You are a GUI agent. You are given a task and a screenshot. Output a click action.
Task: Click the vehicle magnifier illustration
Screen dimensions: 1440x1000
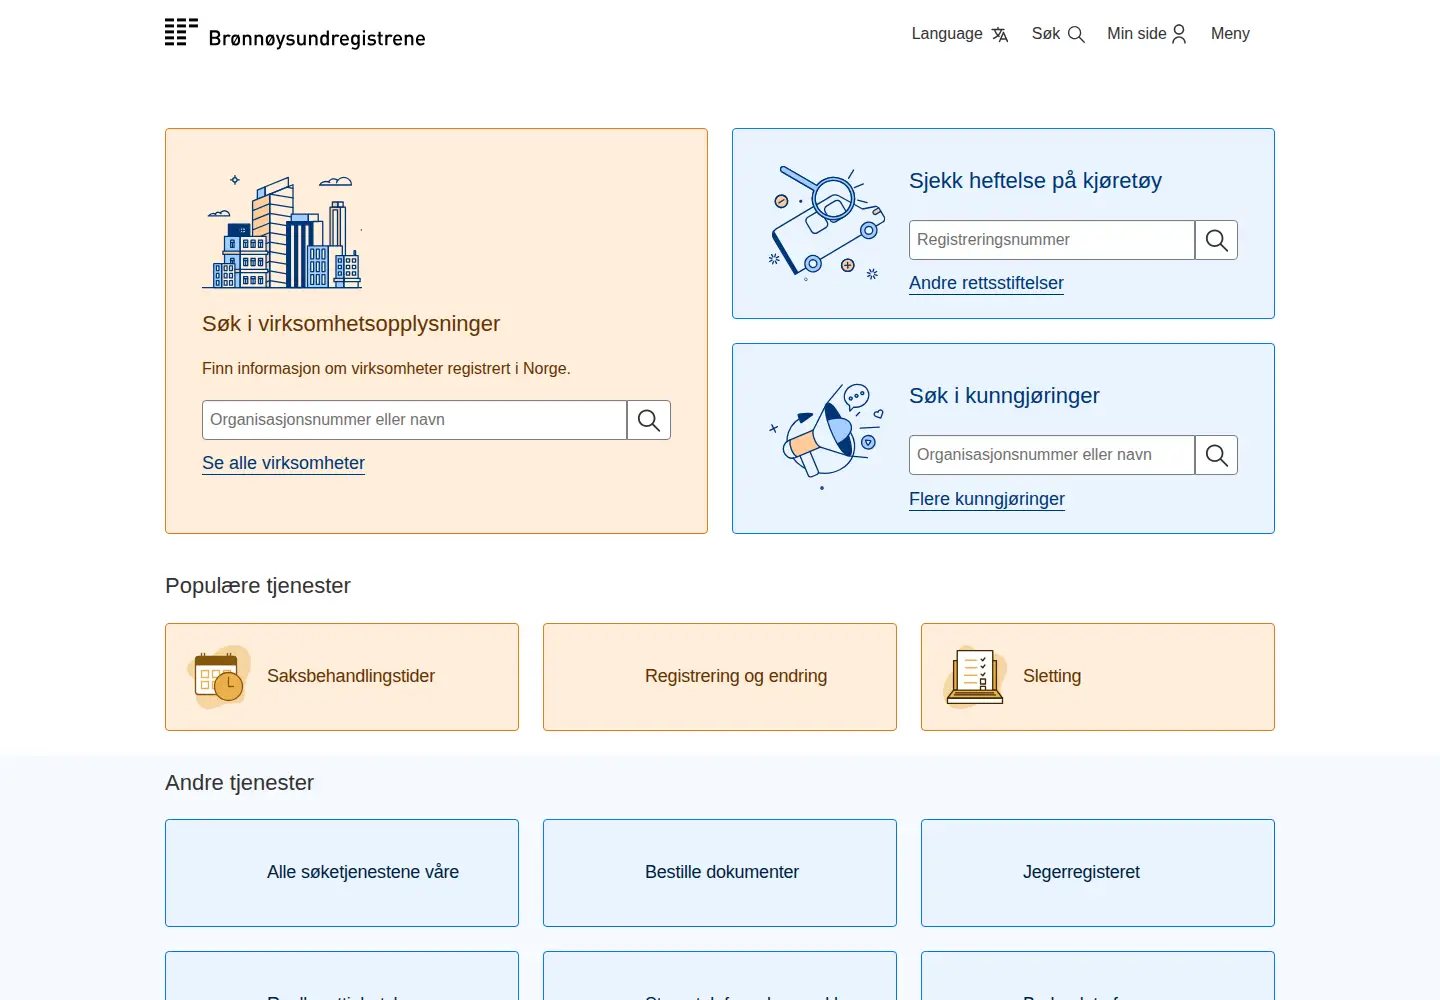827,223
